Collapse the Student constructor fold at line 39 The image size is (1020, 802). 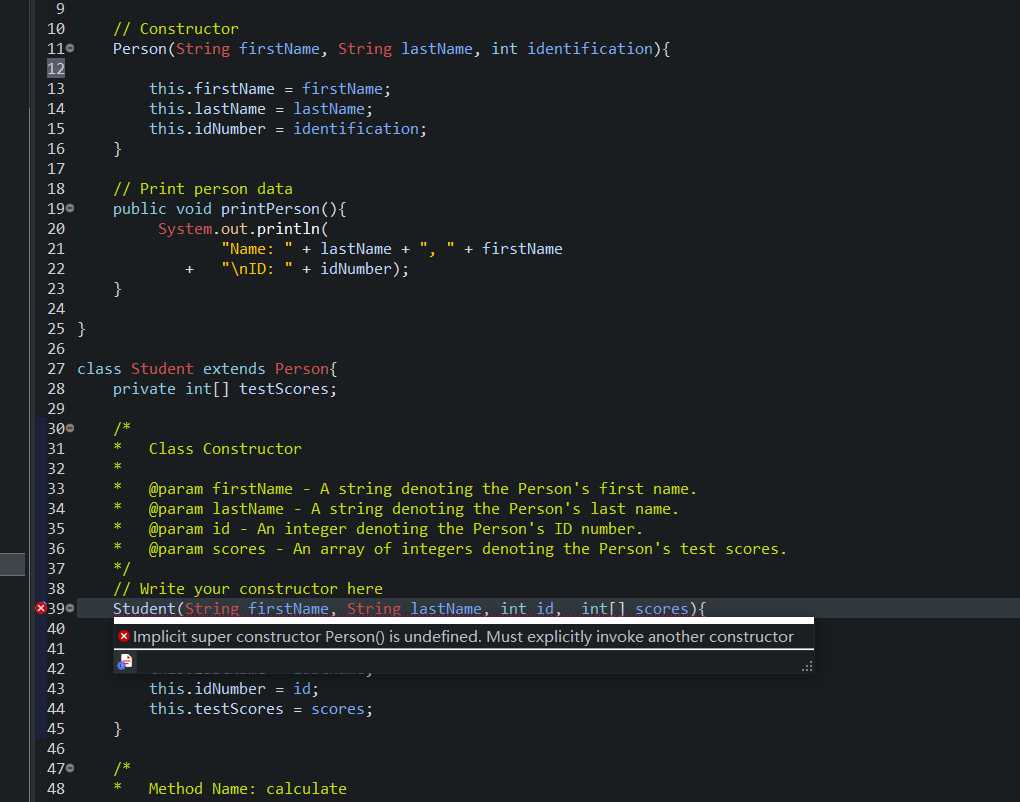70,608
